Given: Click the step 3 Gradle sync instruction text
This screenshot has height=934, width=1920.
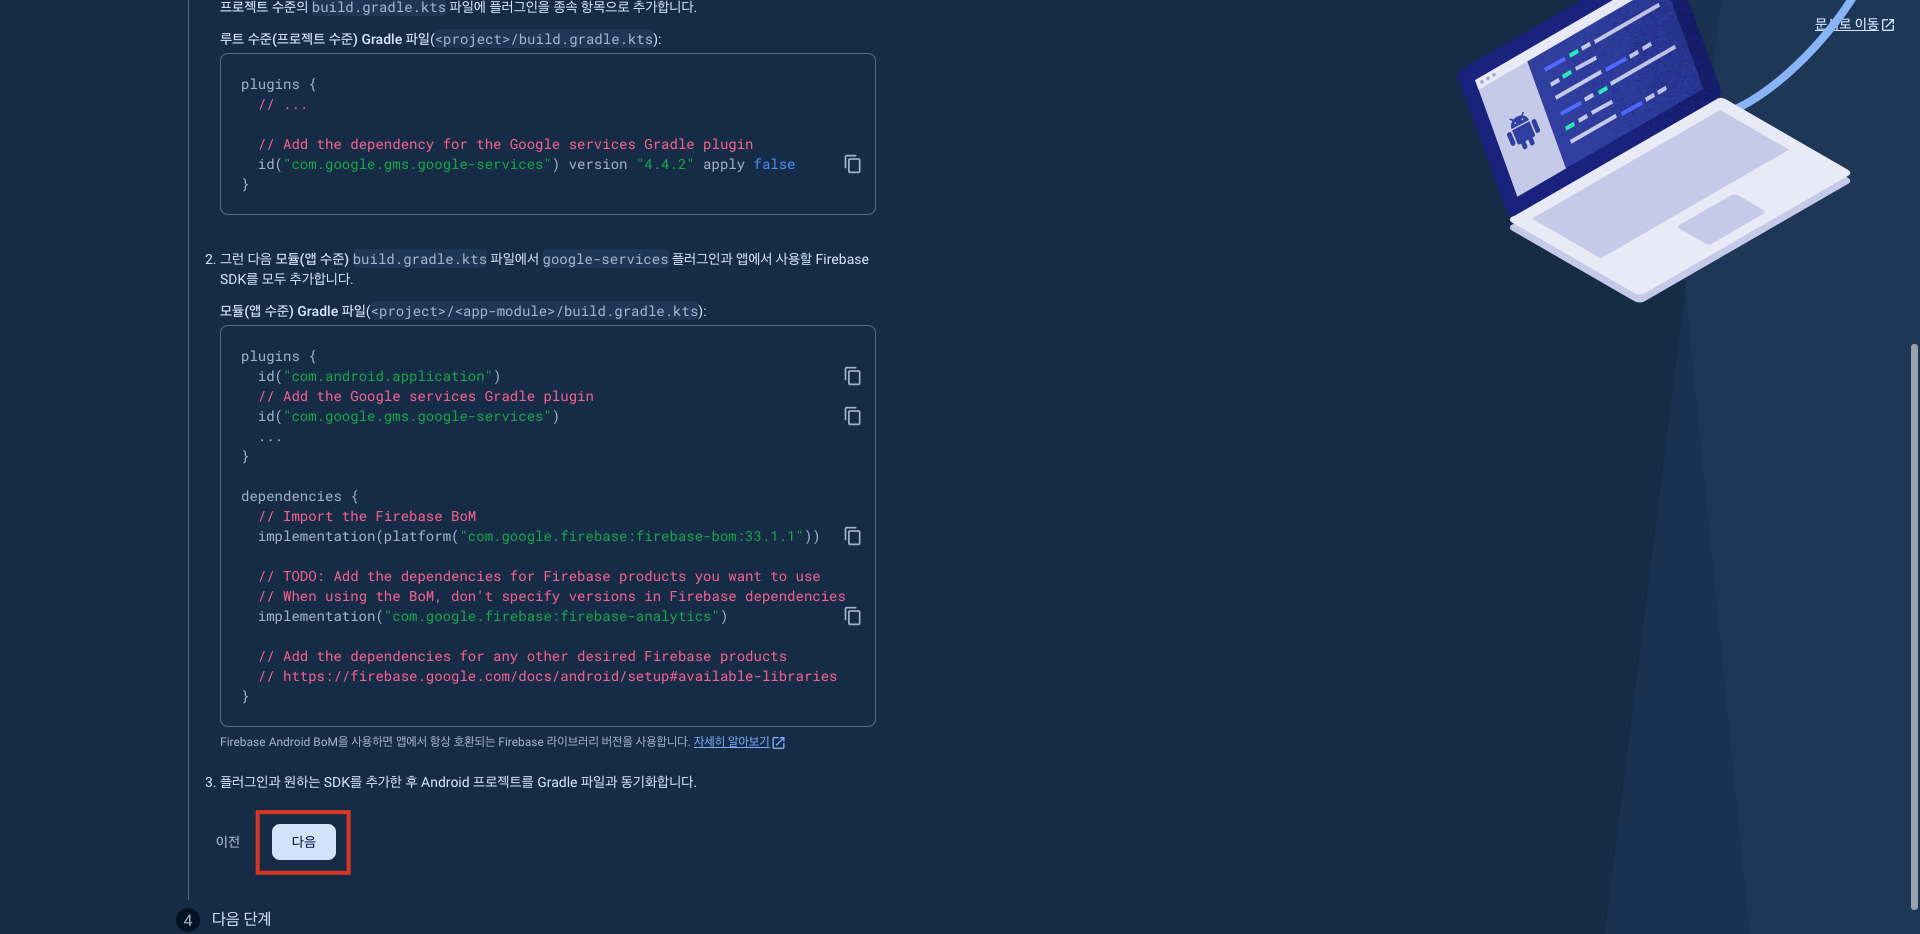Looking at the screenshot, I should pos(458,782).
